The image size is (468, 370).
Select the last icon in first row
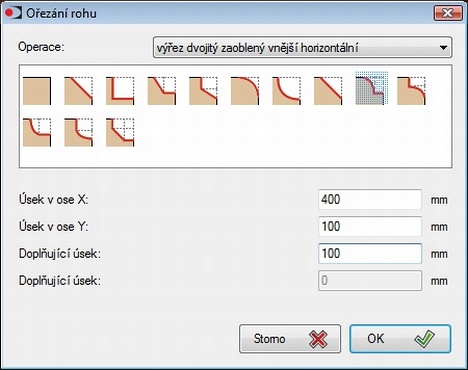click(x=411, y=91)
